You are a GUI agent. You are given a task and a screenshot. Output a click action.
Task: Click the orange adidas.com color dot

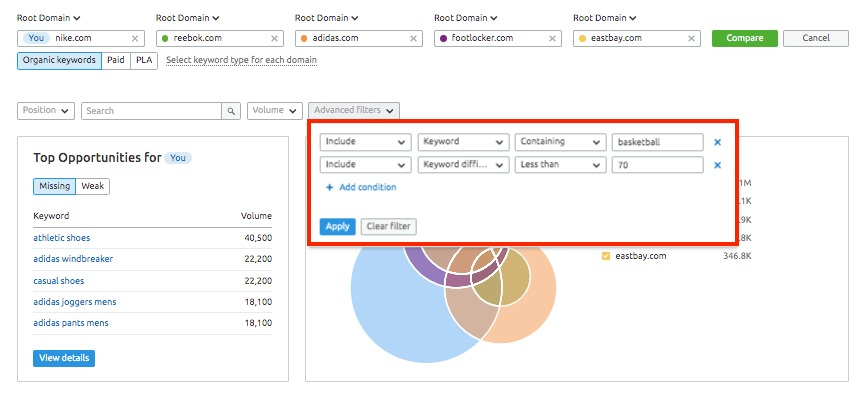[x=304, y=38]
